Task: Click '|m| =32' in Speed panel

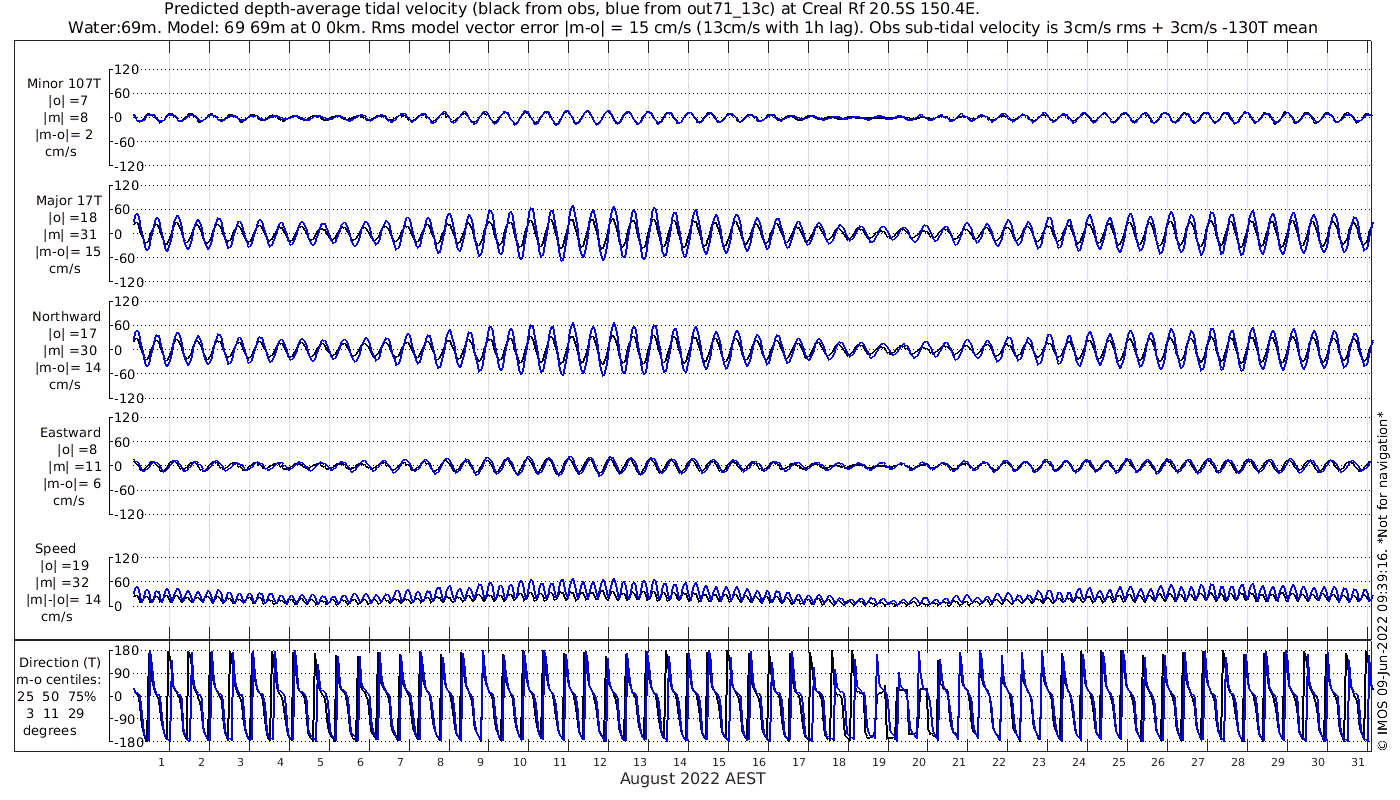Action: (63, 583)
